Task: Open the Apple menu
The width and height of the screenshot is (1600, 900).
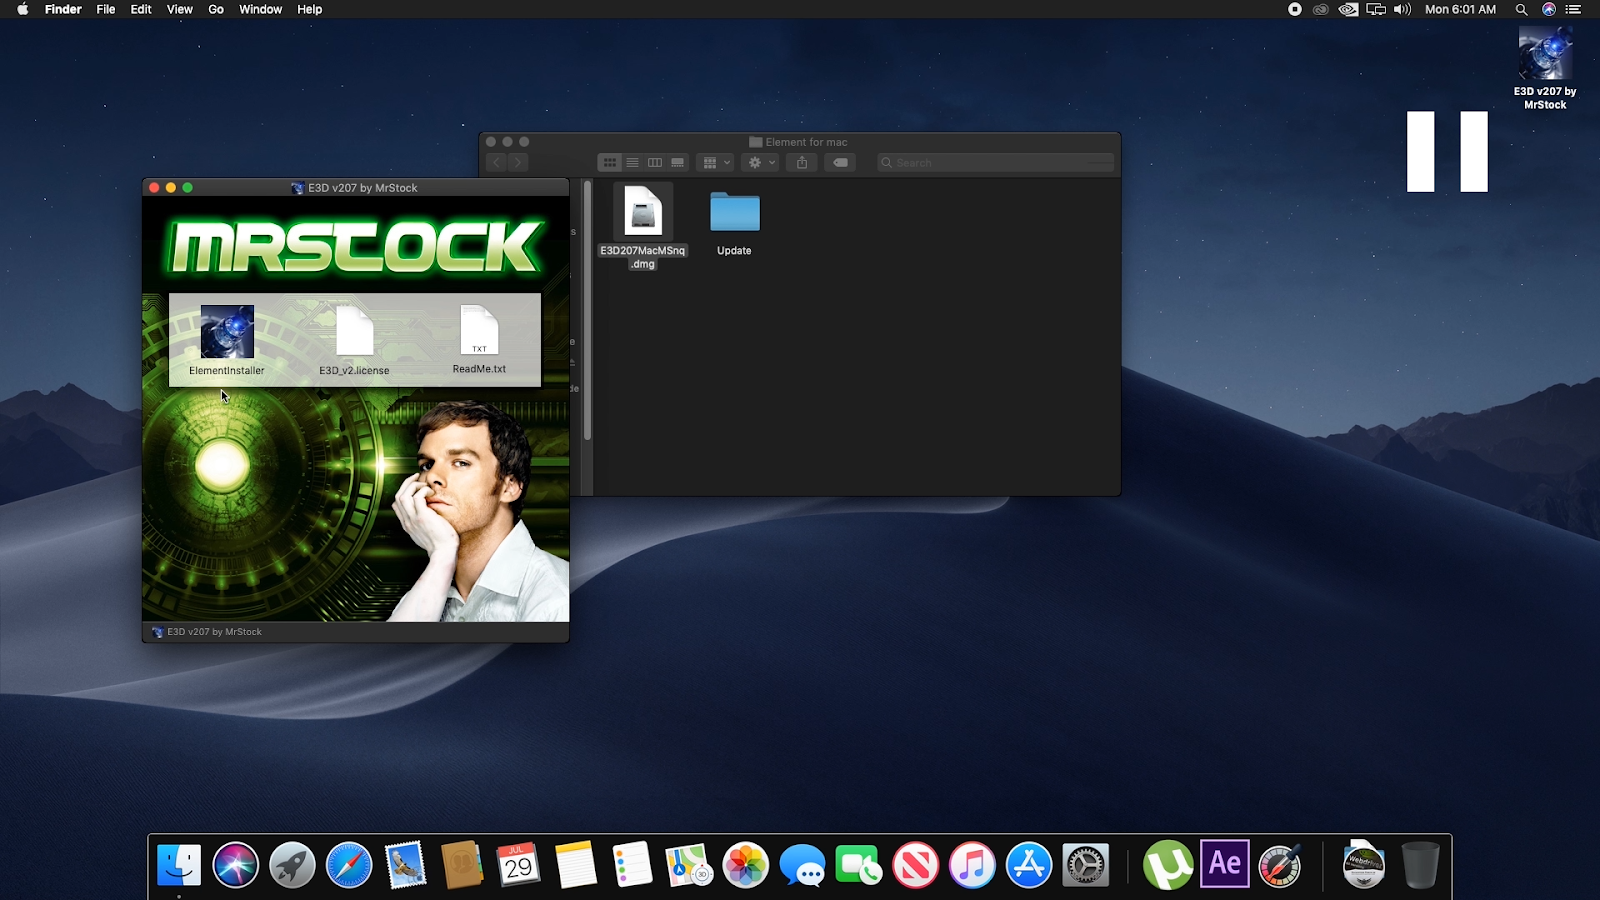Action: tap(22, 9)
